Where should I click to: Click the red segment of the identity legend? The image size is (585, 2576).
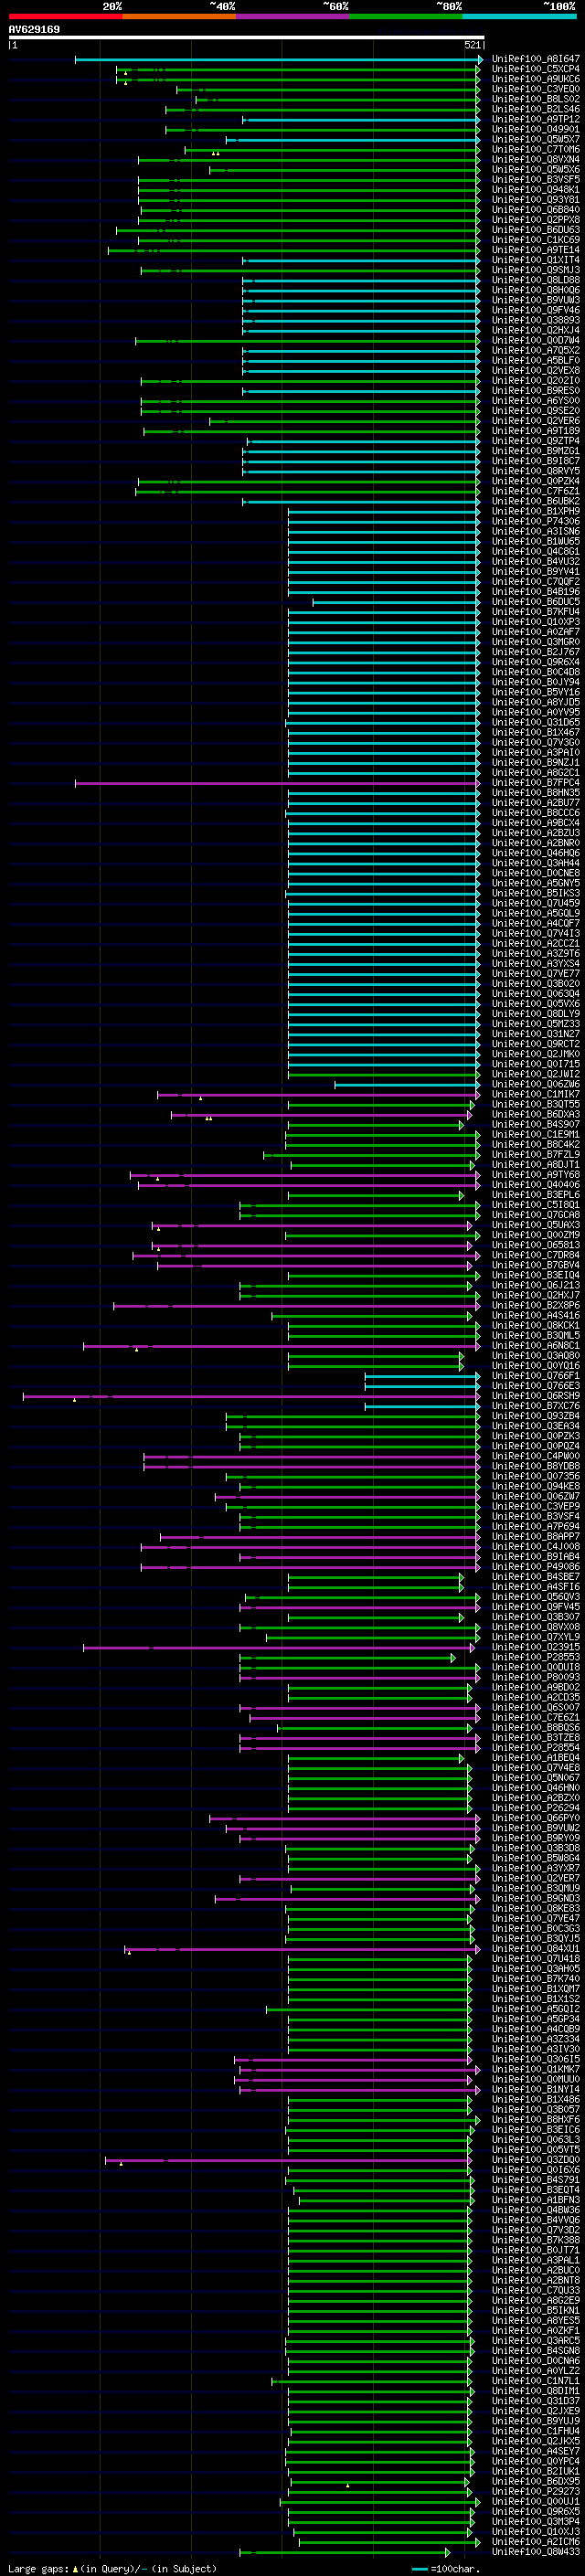[65, 16]
